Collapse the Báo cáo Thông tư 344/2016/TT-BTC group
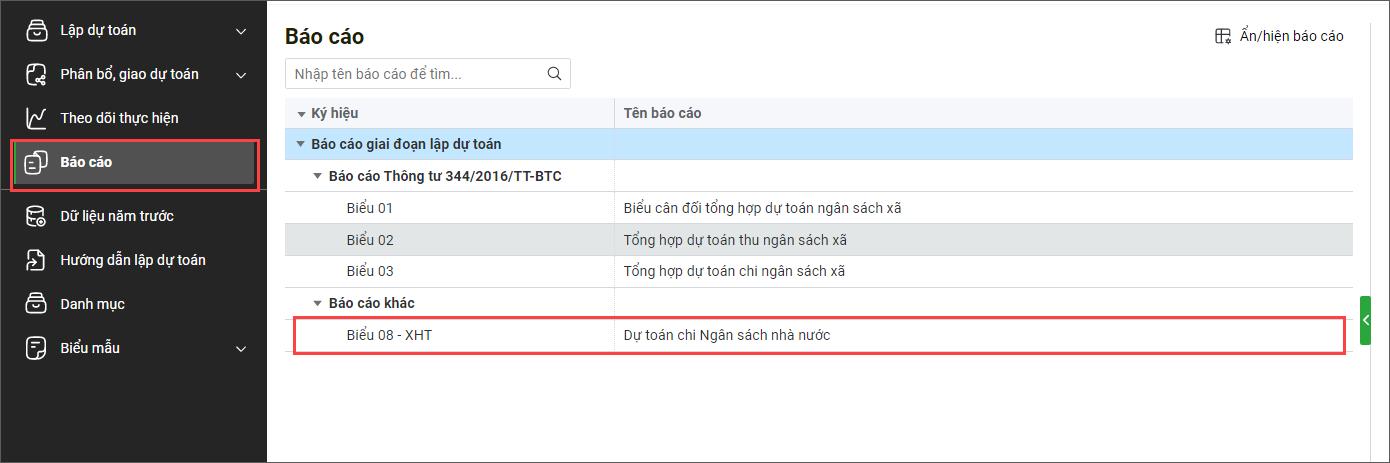1390x463 pixels. click(x=317, y=176)
